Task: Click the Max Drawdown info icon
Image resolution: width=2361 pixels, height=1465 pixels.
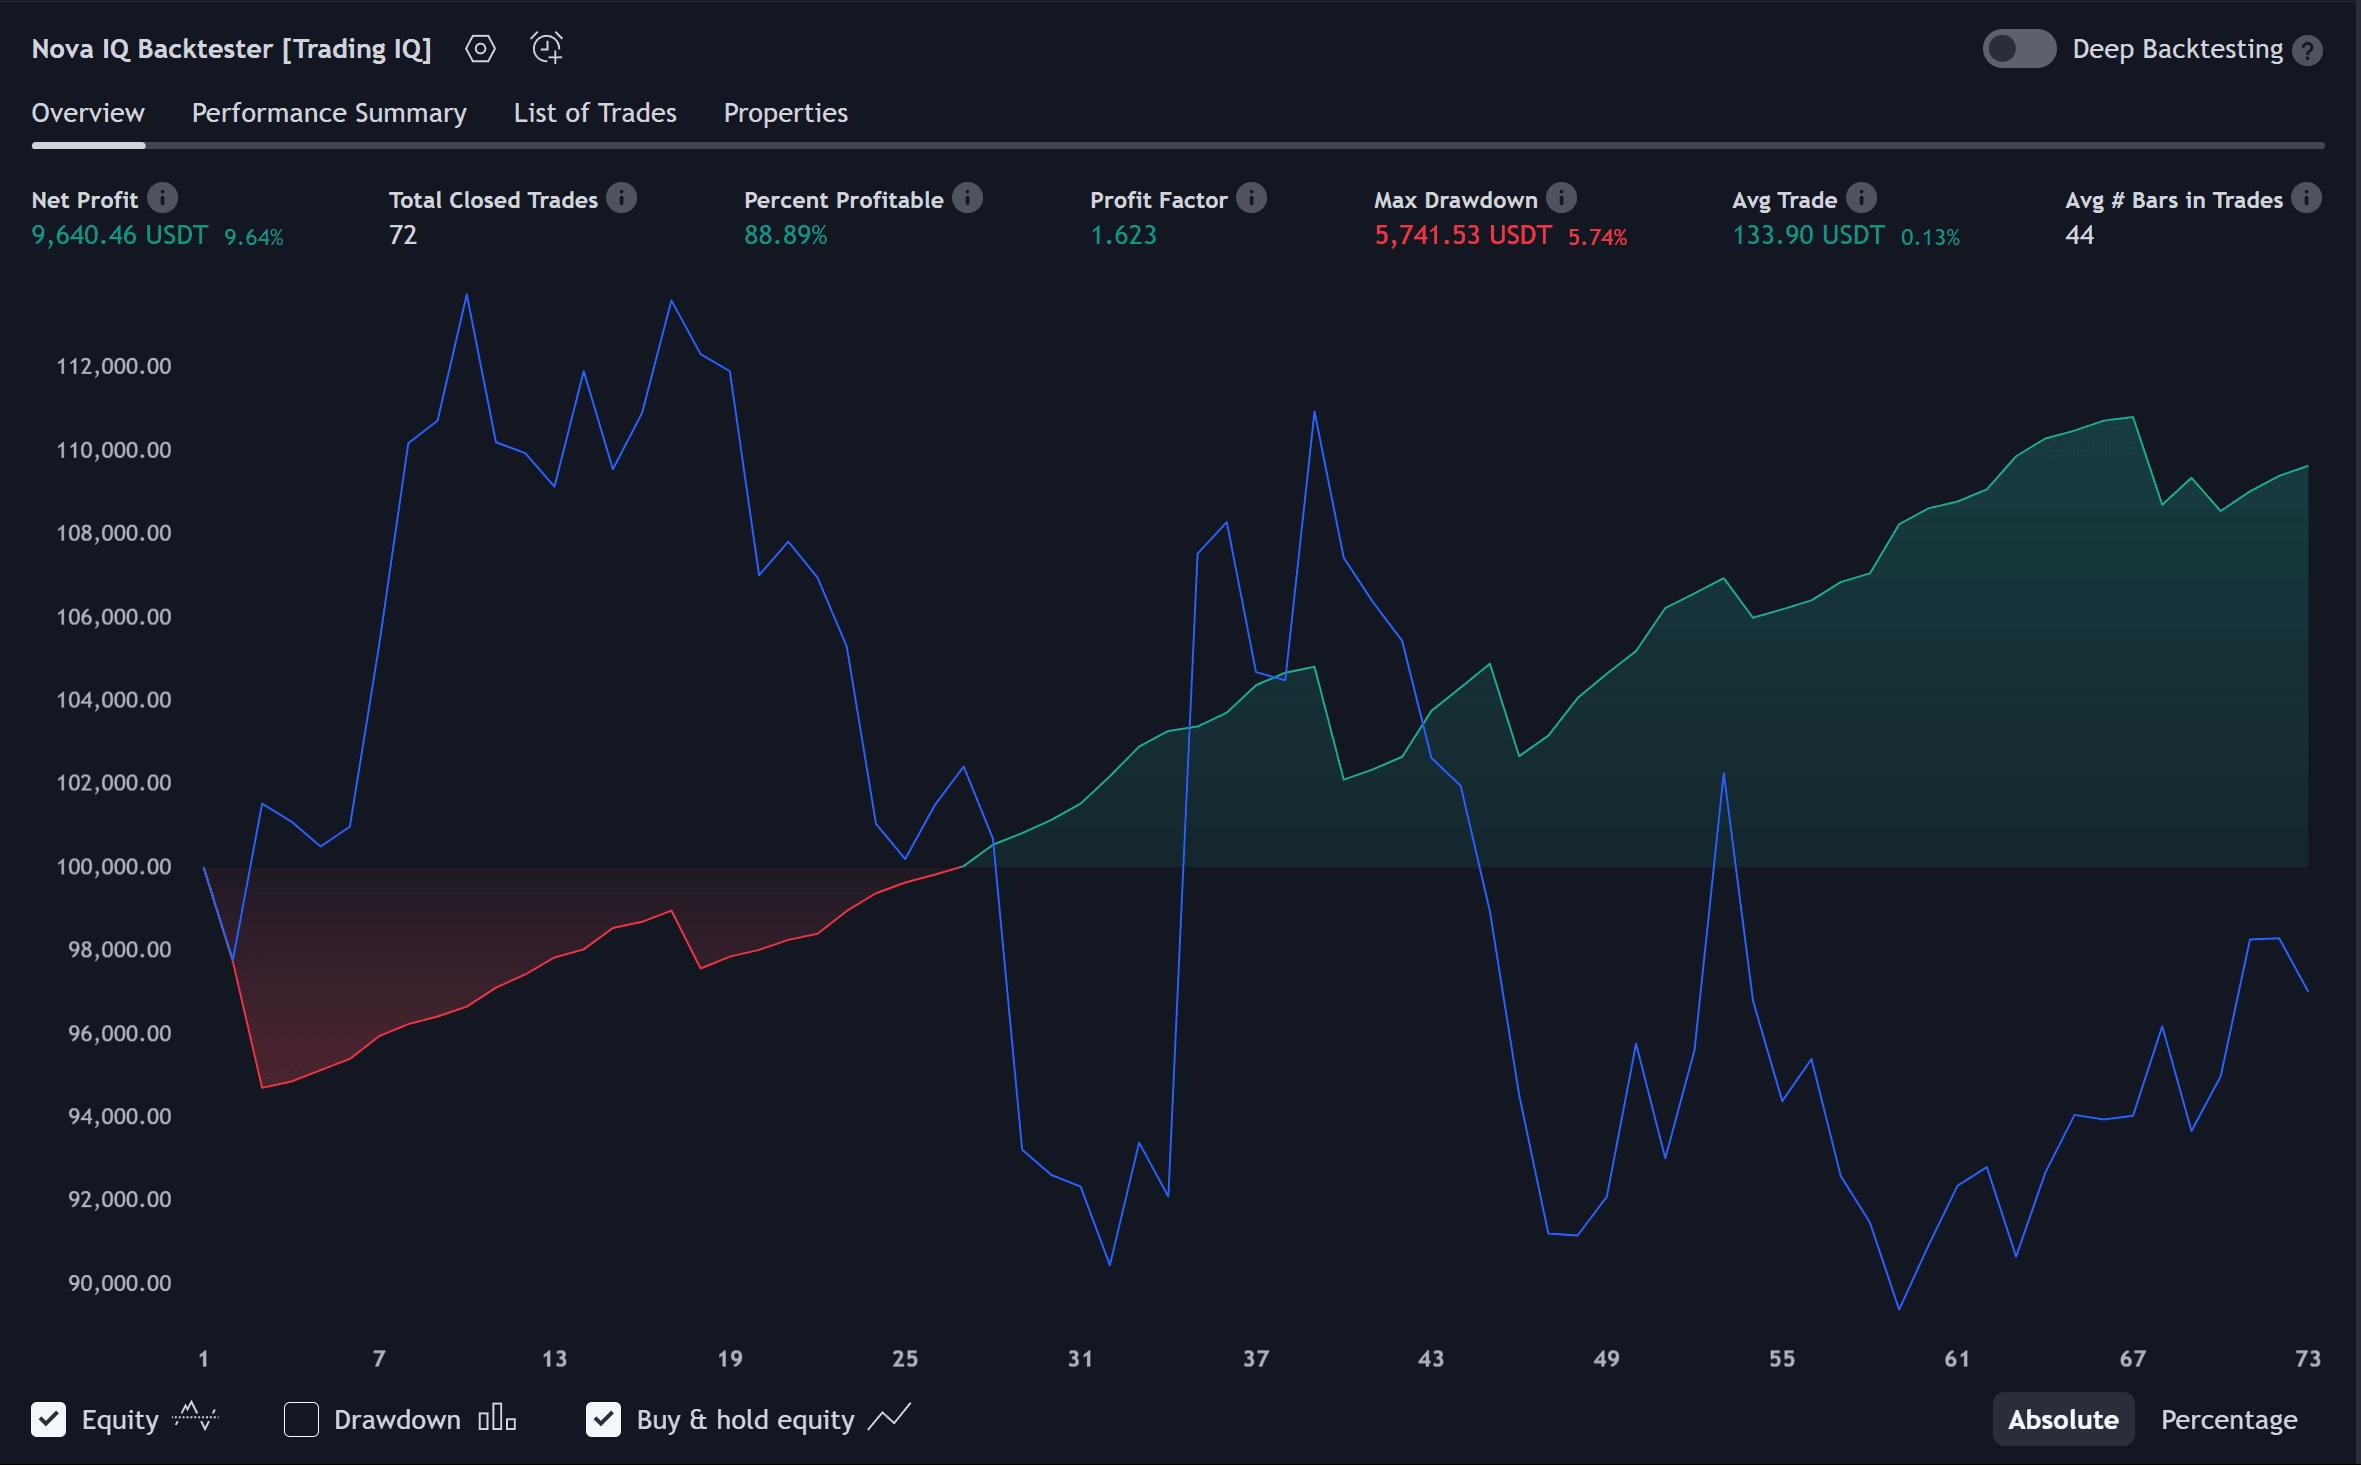Action: pyautogui.click(x=1561, y=198)
